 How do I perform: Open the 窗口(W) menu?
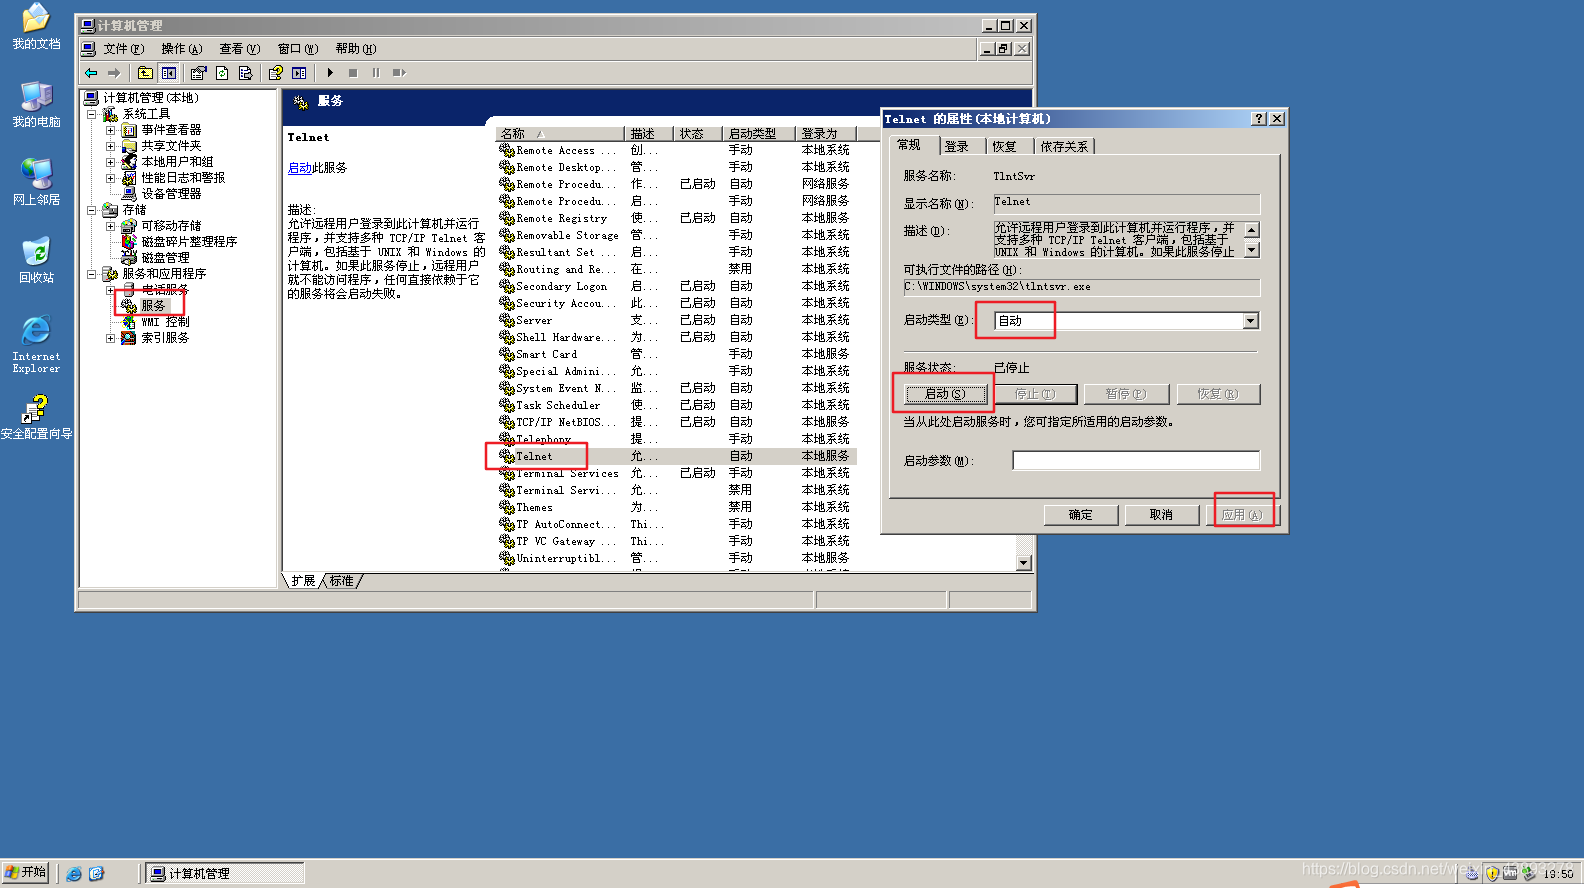(298, 49)
